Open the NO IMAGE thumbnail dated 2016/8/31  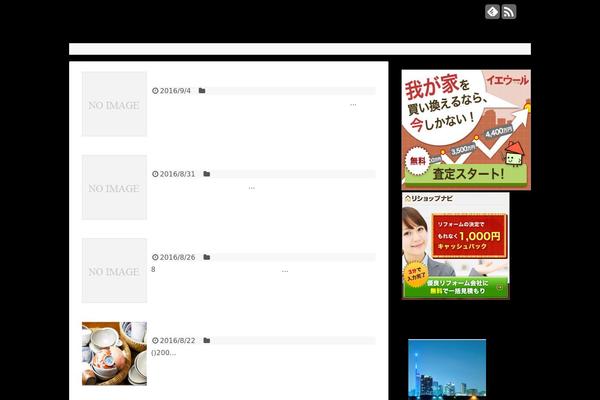[x=114, y=187]
